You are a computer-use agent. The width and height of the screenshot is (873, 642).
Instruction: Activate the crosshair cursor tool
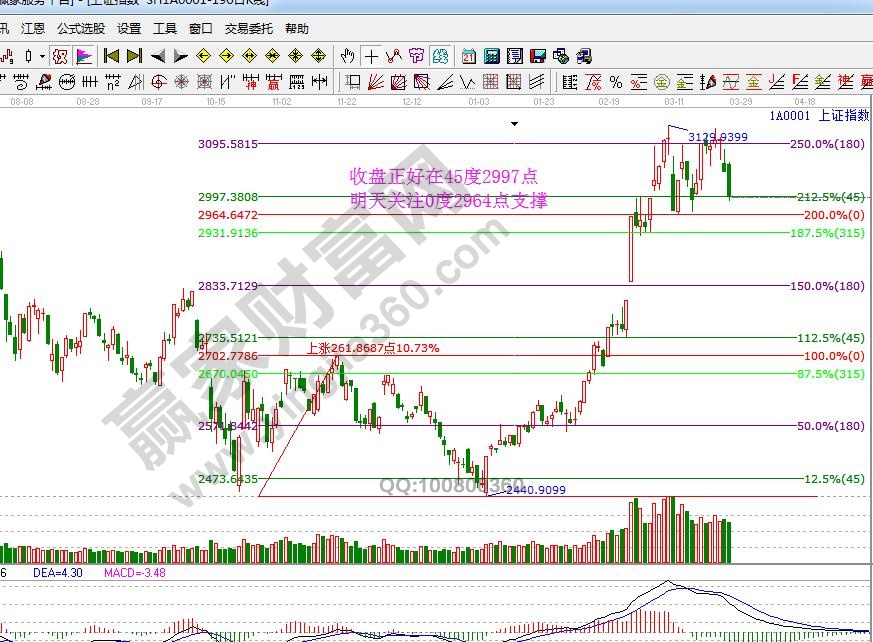click(371, 56)
